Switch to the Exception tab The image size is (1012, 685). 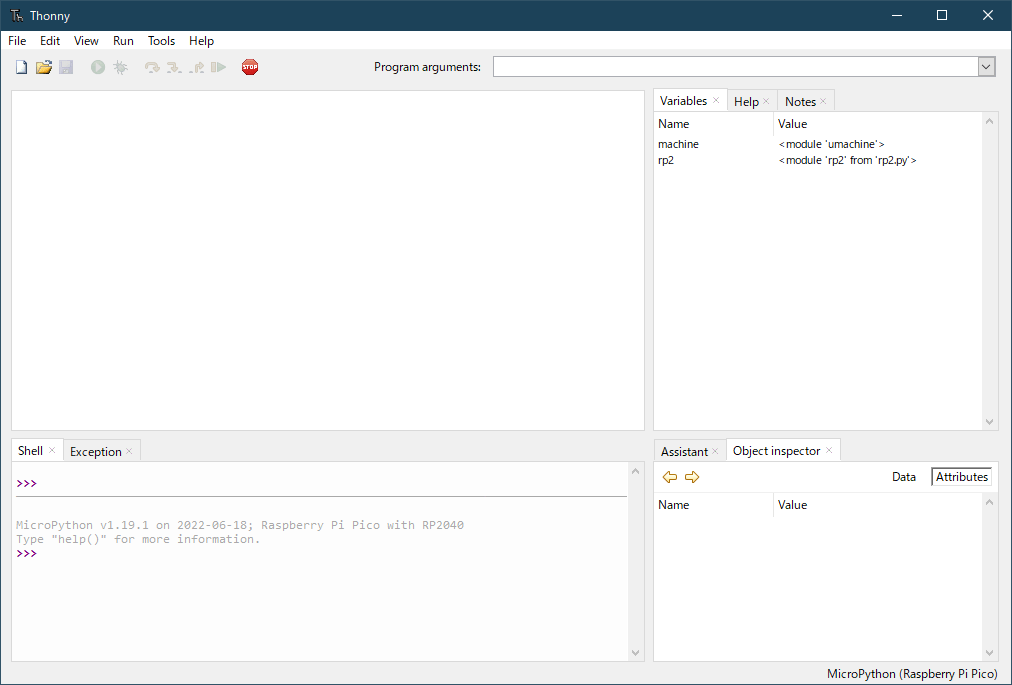95,452
